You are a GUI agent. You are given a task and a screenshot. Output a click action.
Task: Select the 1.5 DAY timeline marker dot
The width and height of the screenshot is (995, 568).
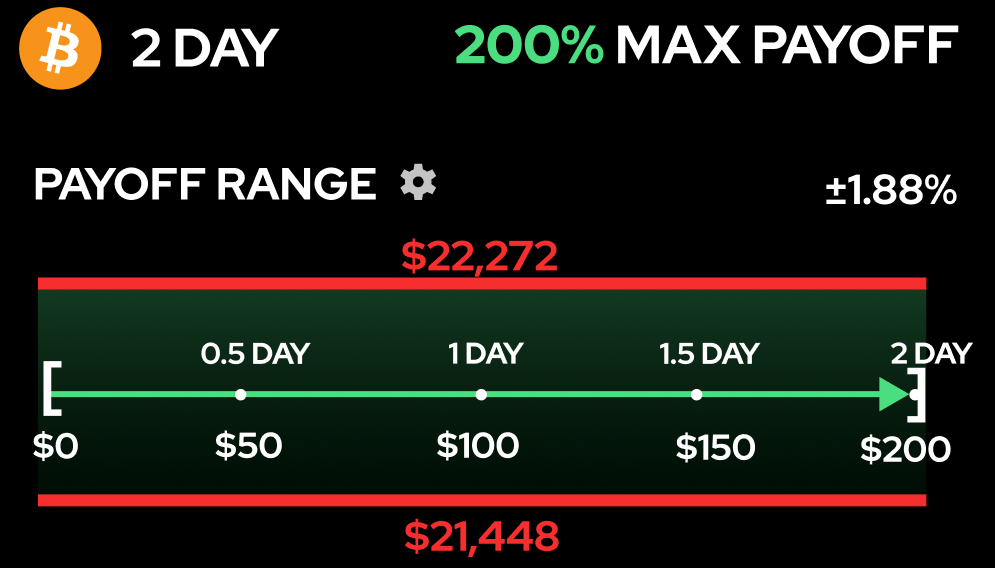click(x=697, y=394)
